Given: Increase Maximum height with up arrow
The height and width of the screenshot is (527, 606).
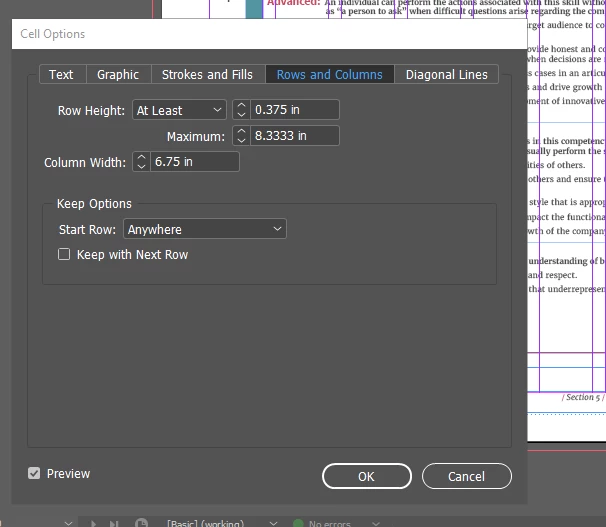Looking at the screenshot, I should (241, 131).
